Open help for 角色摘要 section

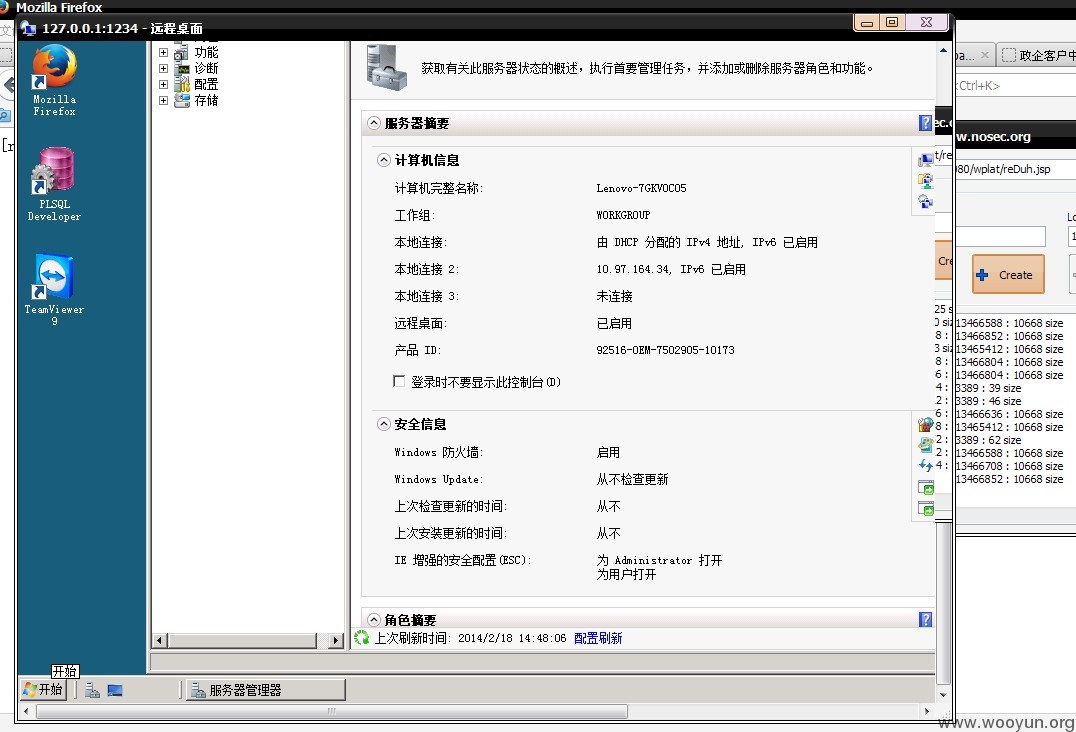pyautogui.click(x=925, y=619)
